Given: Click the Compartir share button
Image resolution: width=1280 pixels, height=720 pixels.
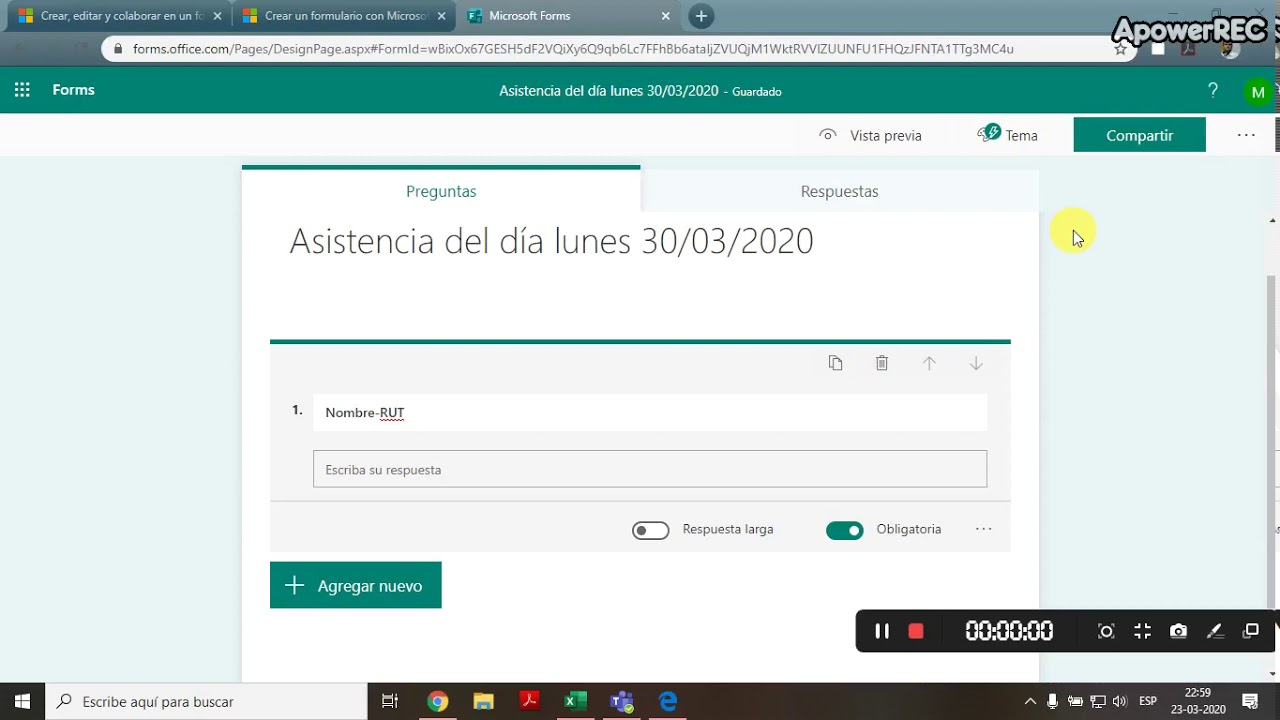Looking at the screenshot, I should pos(1139,135).
